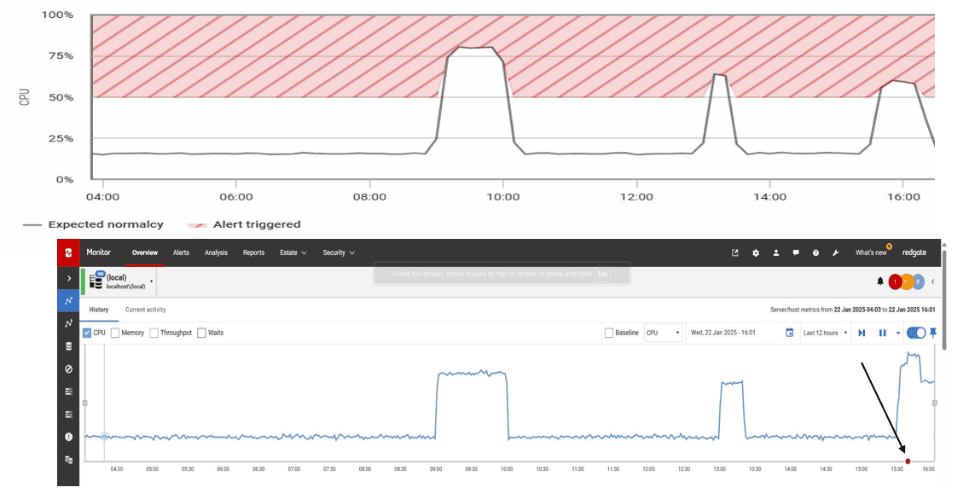Screen dimensions: 969x499
Task: Select the History tab
Action: pos(98,310)
